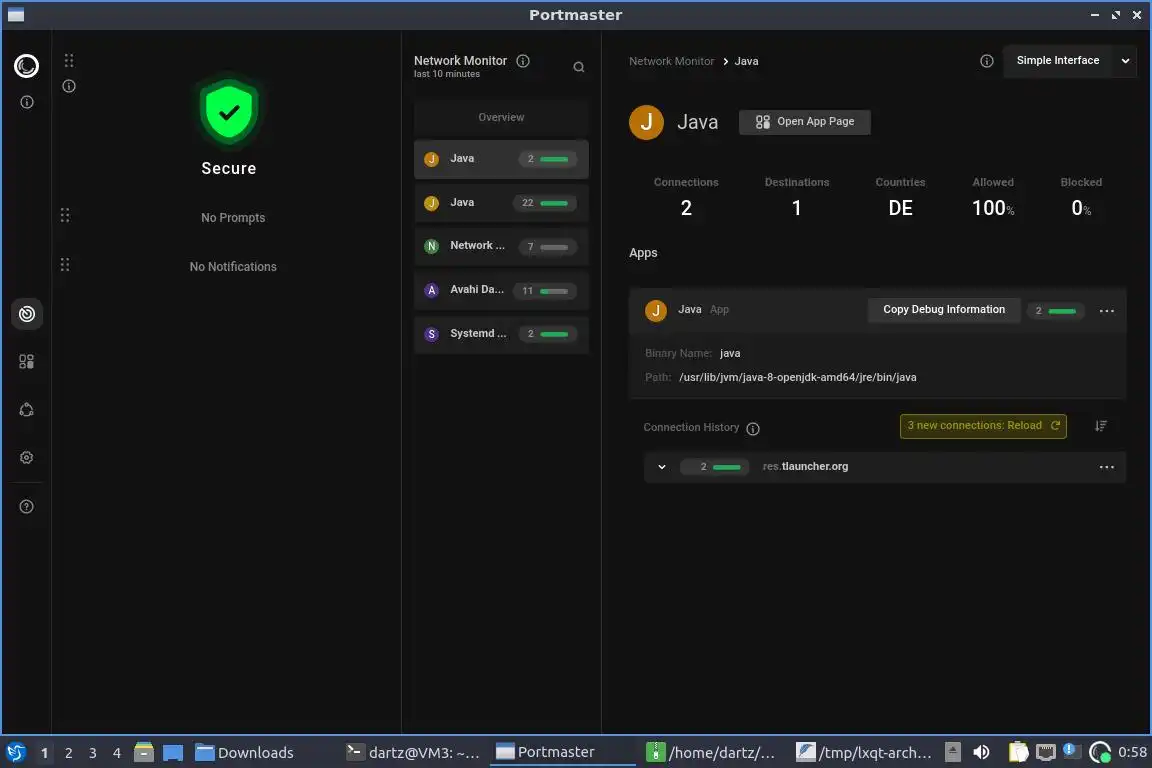This screenshot has width=1152, height=768.
Task: Click the drag handle next to No Notifications
Action: click(65, 265)
